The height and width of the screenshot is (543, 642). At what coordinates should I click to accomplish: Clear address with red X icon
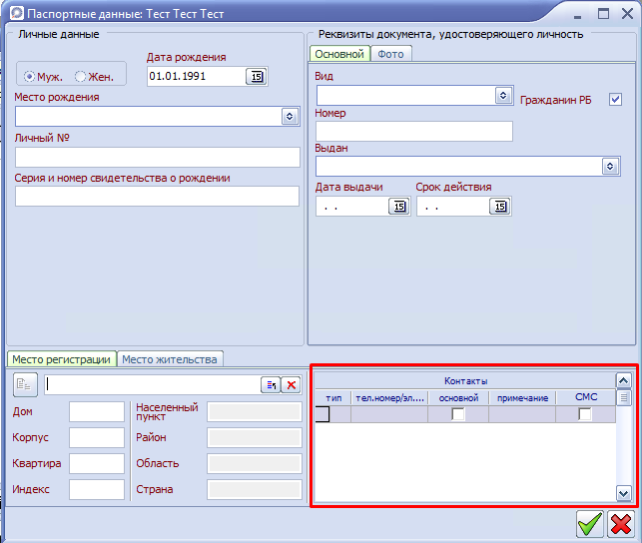290,385
